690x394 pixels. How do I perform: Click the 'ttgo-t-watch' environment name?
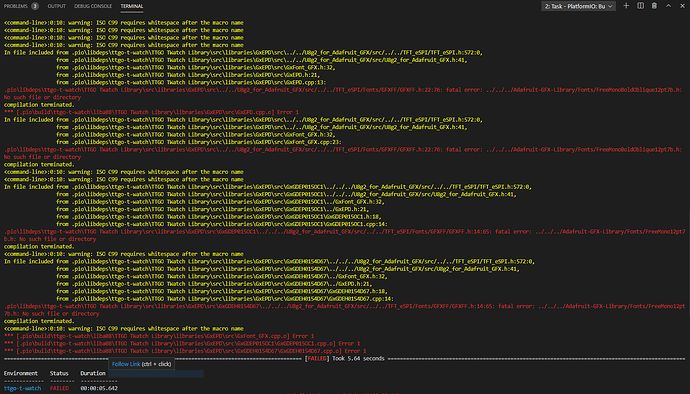click(x=22, y=388)
